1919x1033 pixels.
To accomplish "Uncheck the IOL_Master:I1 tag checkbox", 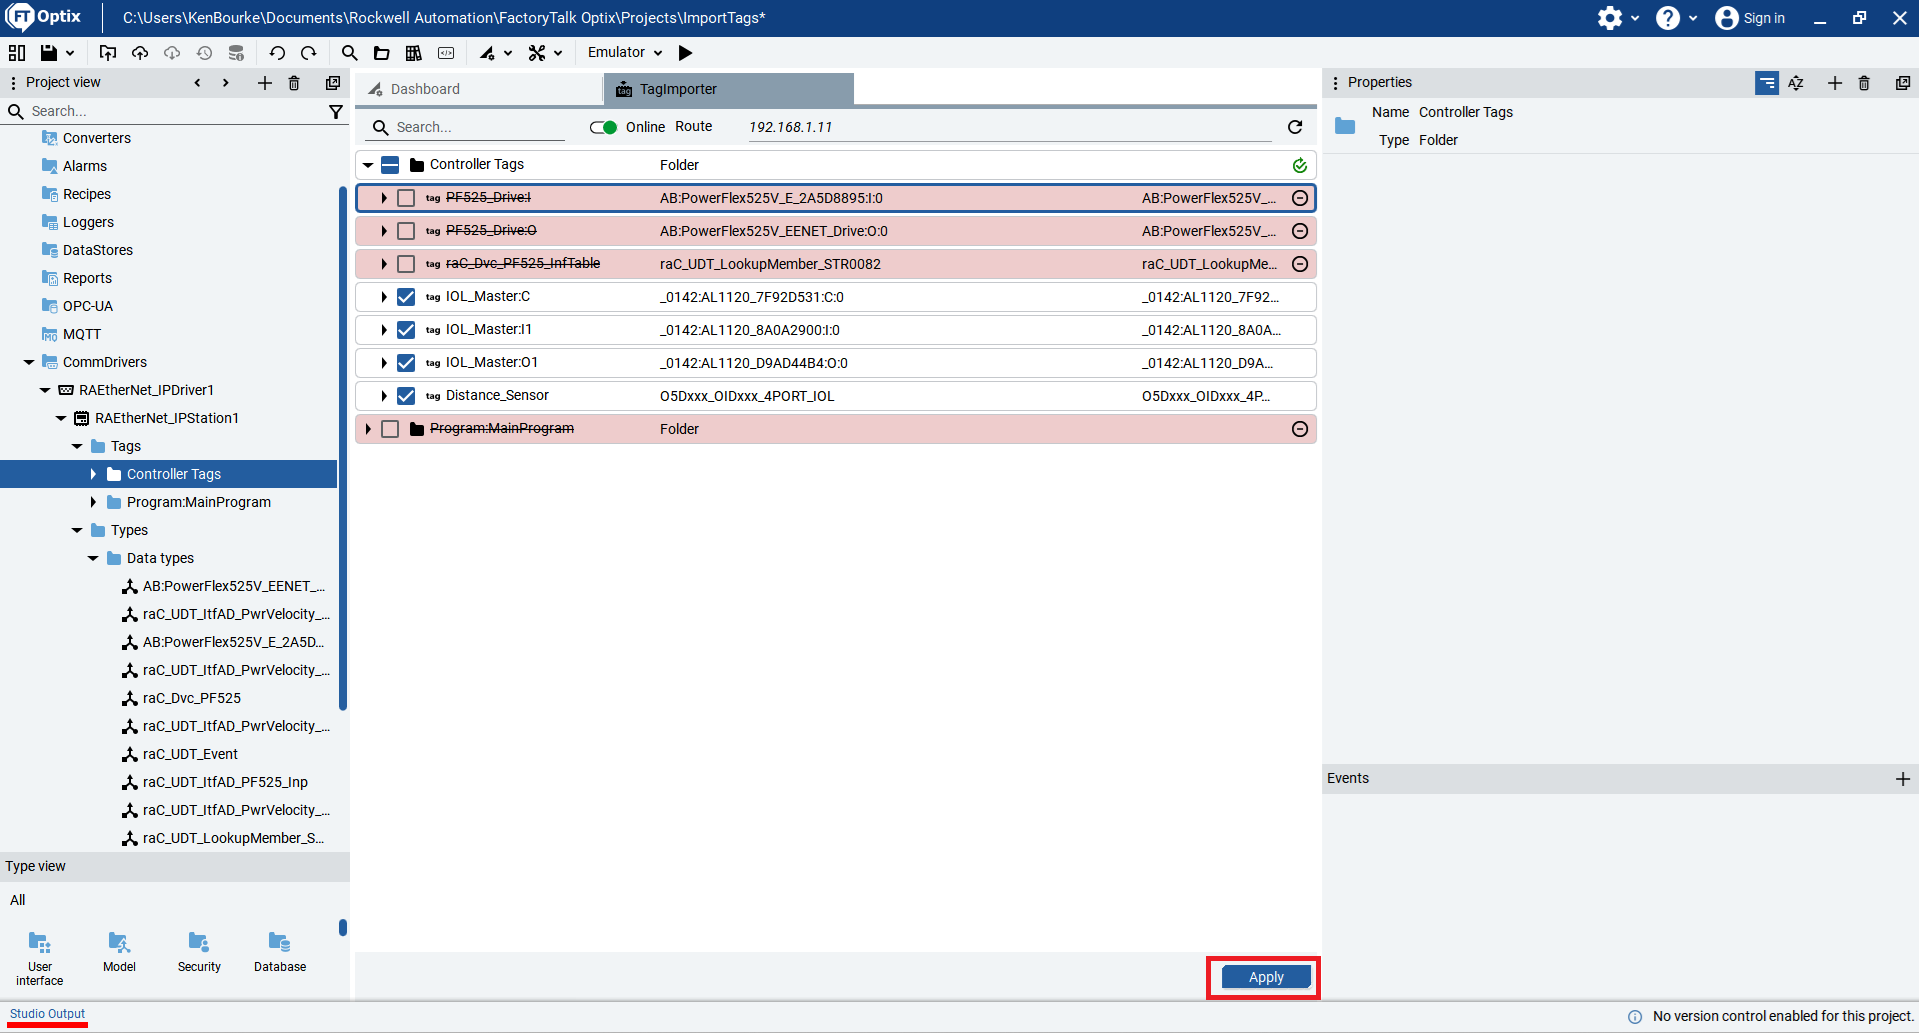I will (406, 330).
